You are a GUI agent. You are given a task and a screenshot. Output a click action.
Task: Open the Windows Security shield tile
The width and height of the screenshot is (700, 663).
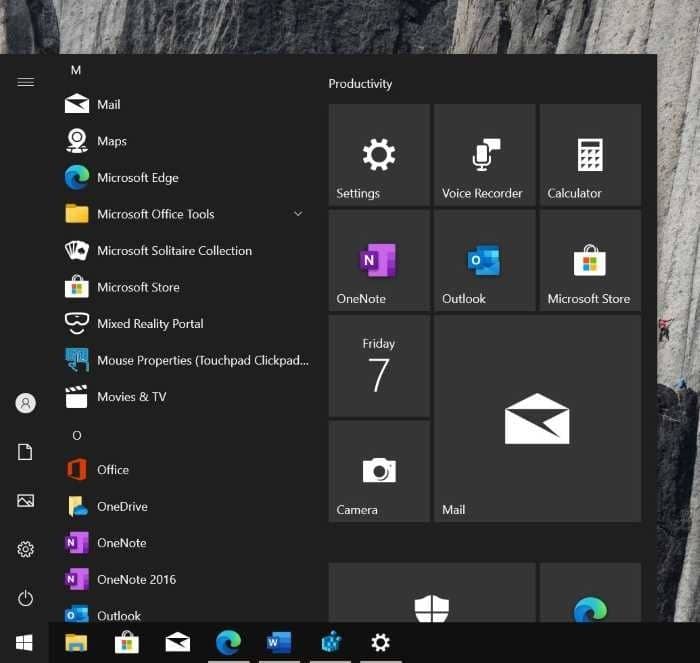(x=432, y=593)
